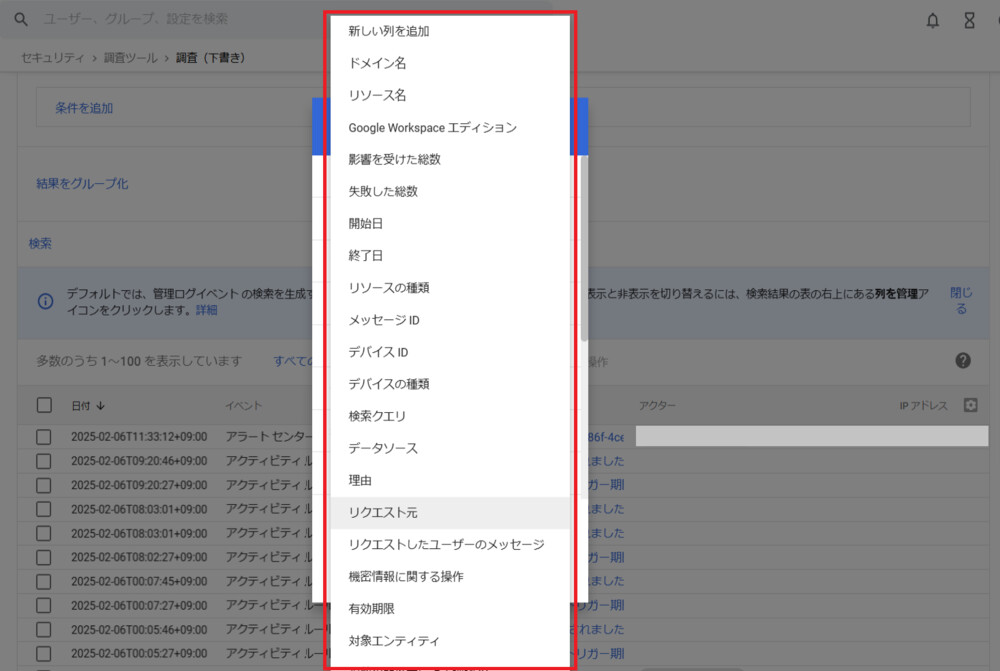Check the first 2025-02-06T08:03:01 row
The width and height of the screenshot is (1000, 671).
click(x=43, y=510)
